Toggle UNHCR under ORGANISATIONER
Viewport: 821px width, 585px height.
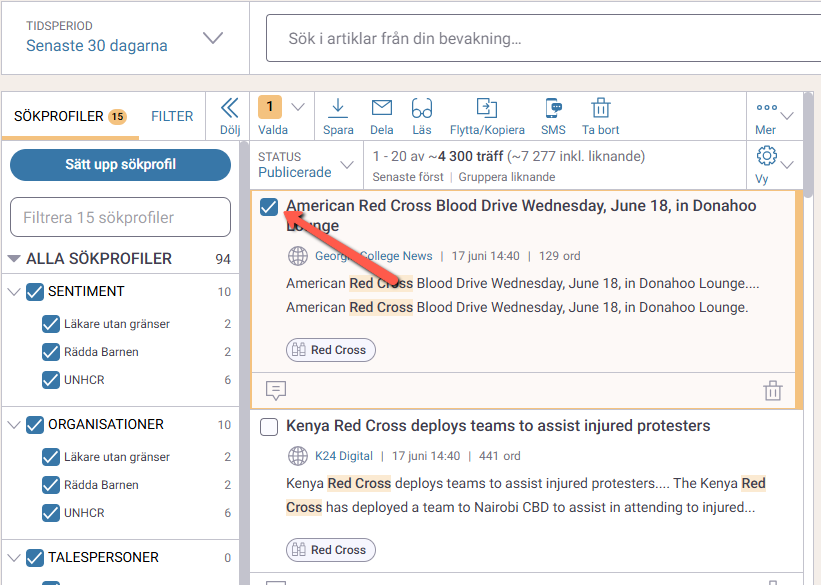(x=51, y=513)
